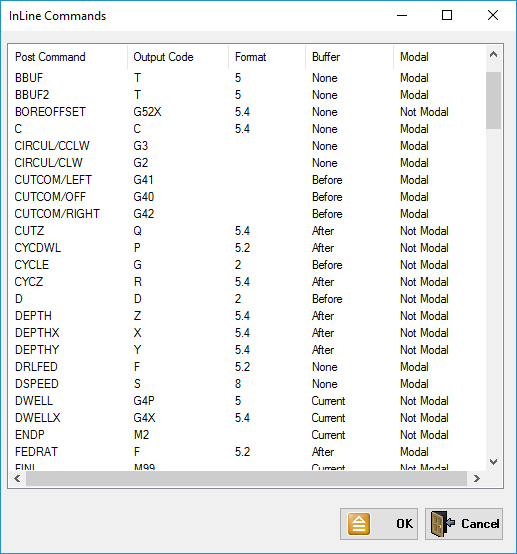Image resolution: width=517 pixels, height=554 pixels.
Task: Click the G2 output code cell
Action: (141, 163)
